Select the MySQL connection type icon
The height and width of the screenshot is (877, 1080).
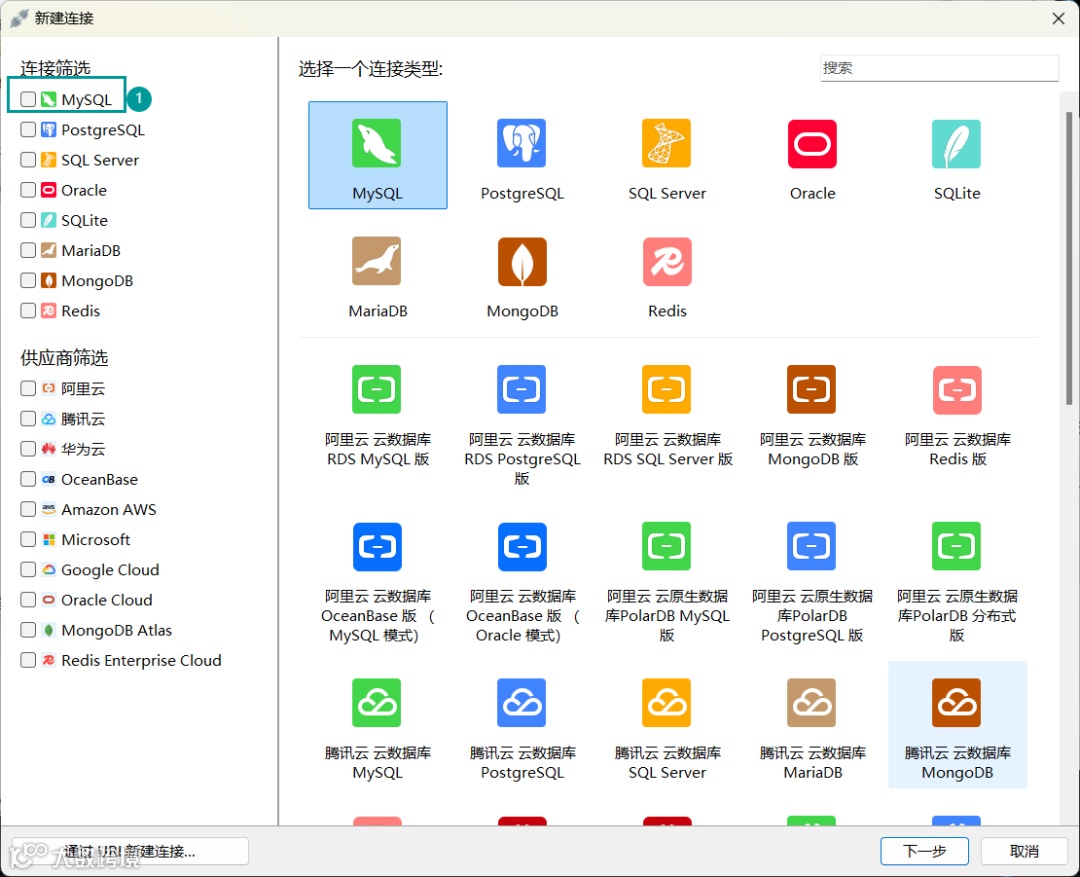(x=377, y=143)
